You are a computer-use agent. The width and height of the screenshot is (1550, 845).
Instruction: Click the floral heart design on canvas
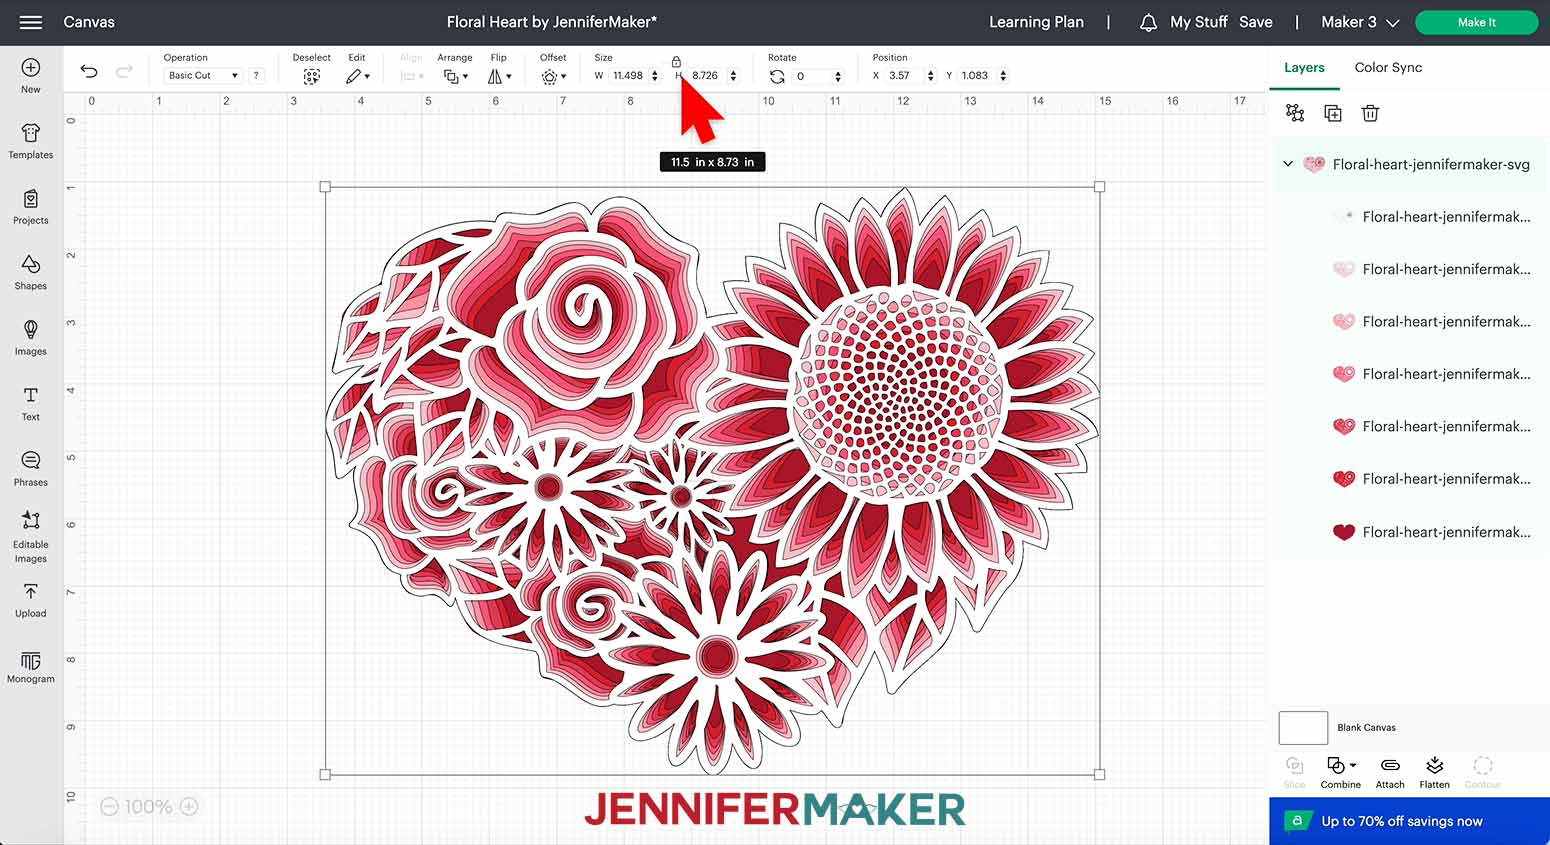pos(712,480)
